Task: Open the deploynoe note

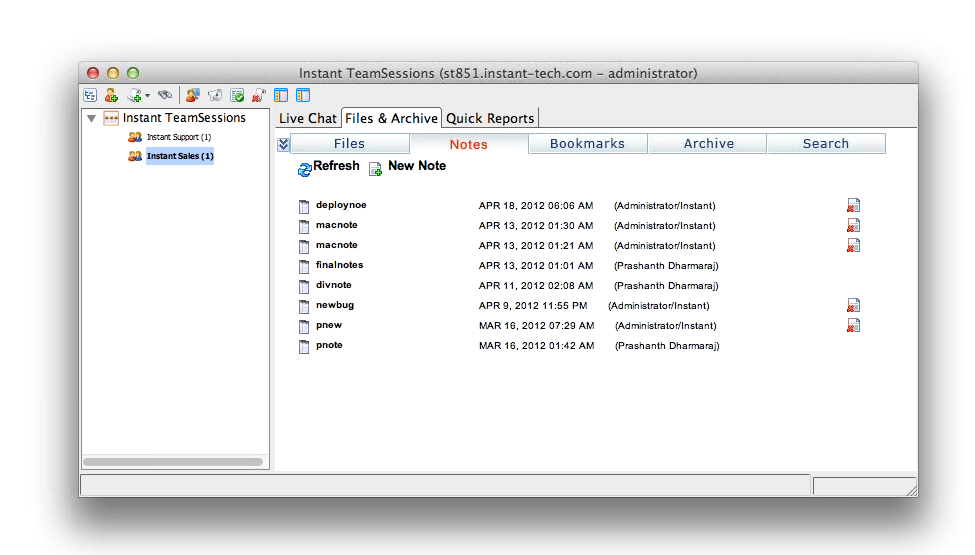Action: (341, 205)
